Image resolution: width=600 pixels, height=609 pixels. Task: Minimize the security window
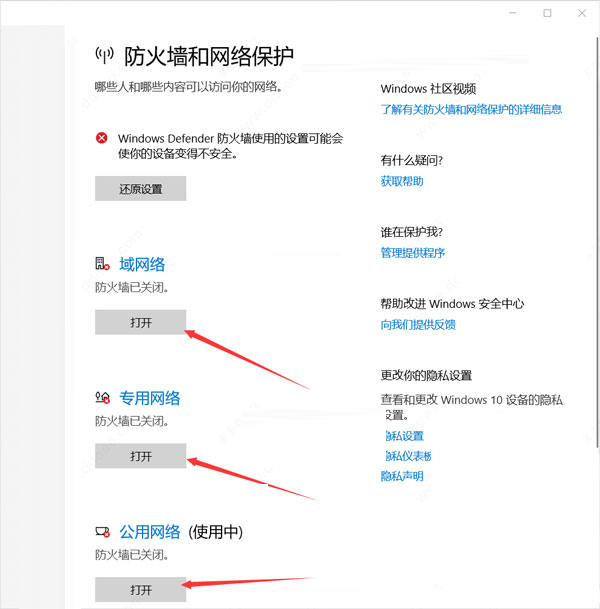coord(513,13)
